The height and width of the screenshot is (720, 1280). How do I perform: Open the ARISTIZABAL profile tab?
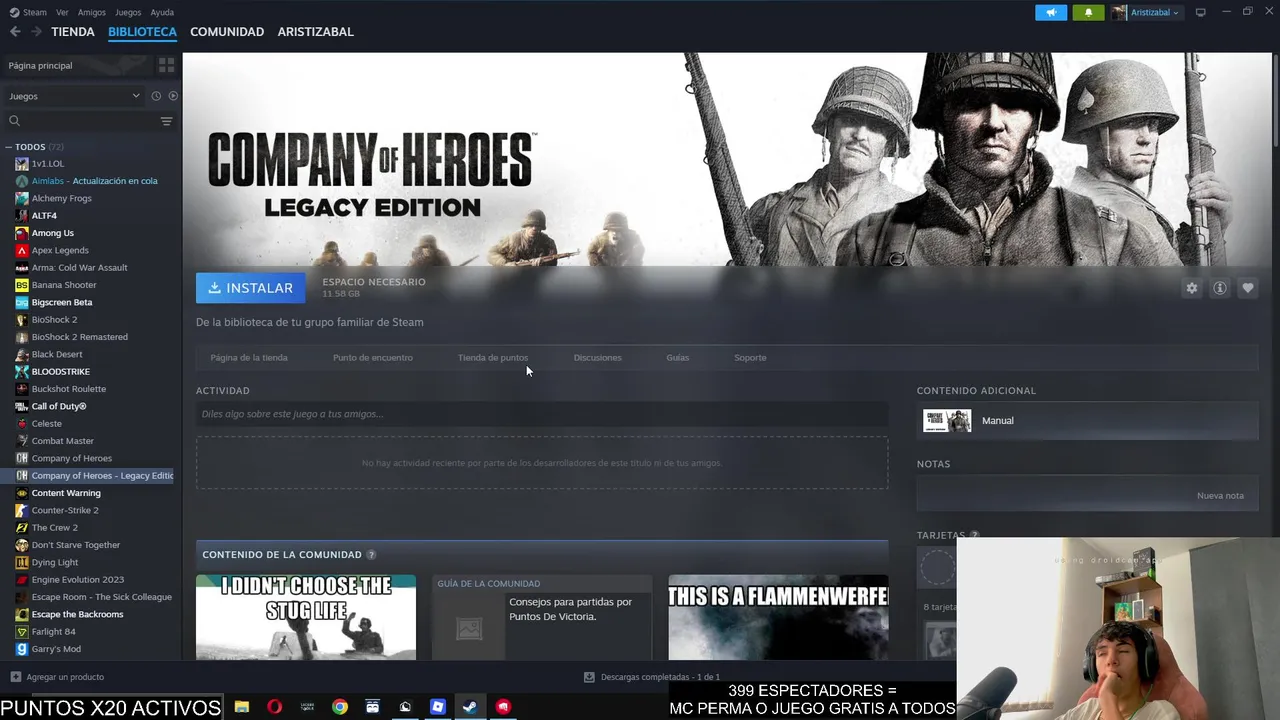click(x=315, y=32)
